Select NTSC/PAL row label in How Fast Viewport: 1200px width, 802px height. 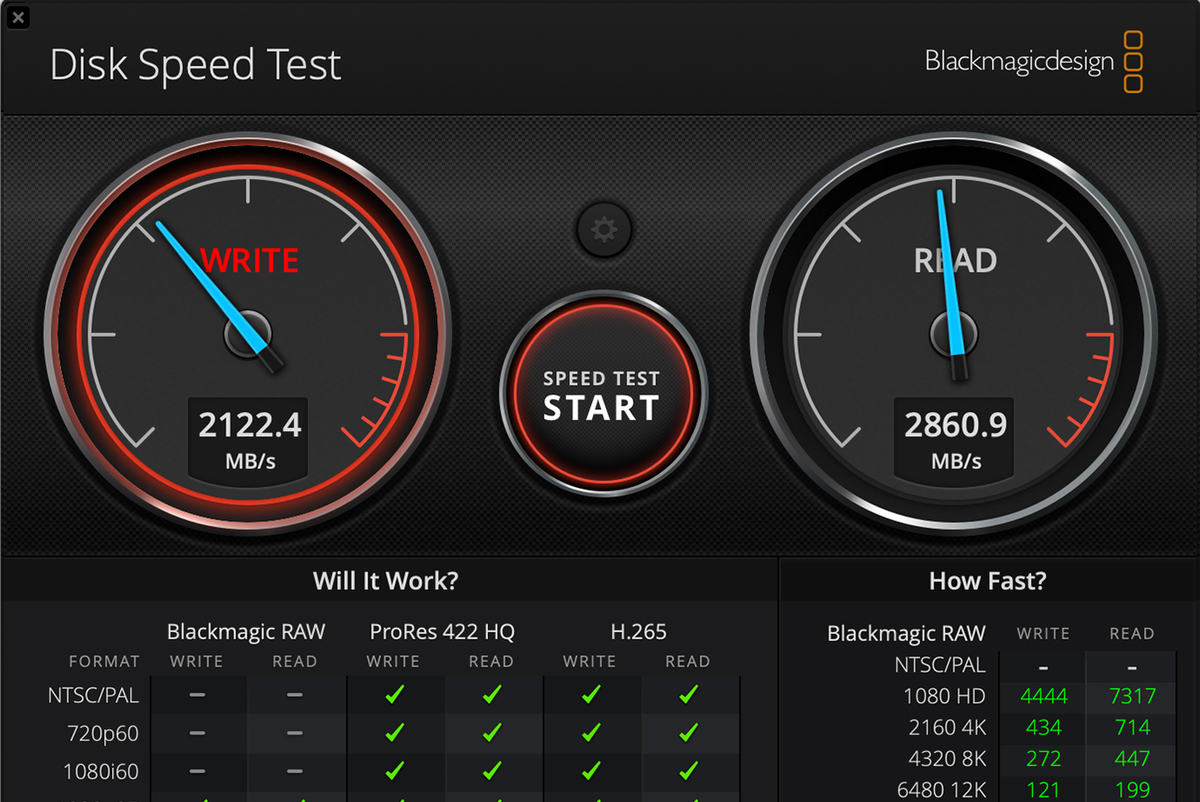click(940, 665)
